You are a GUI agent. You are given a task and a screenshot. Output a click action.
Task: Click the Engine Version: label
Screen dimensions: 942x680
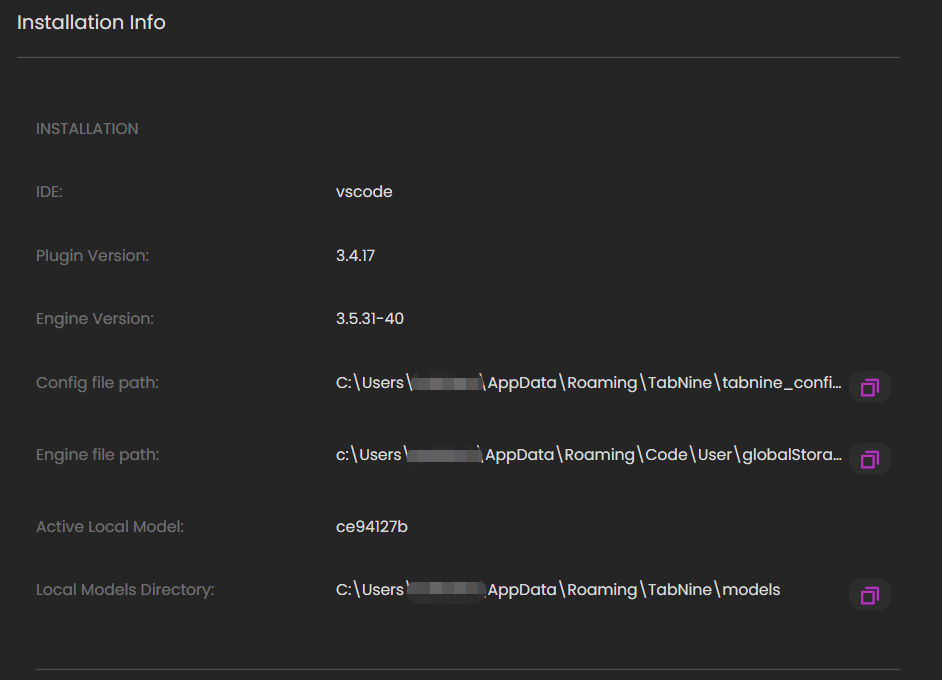coord(95,318)
